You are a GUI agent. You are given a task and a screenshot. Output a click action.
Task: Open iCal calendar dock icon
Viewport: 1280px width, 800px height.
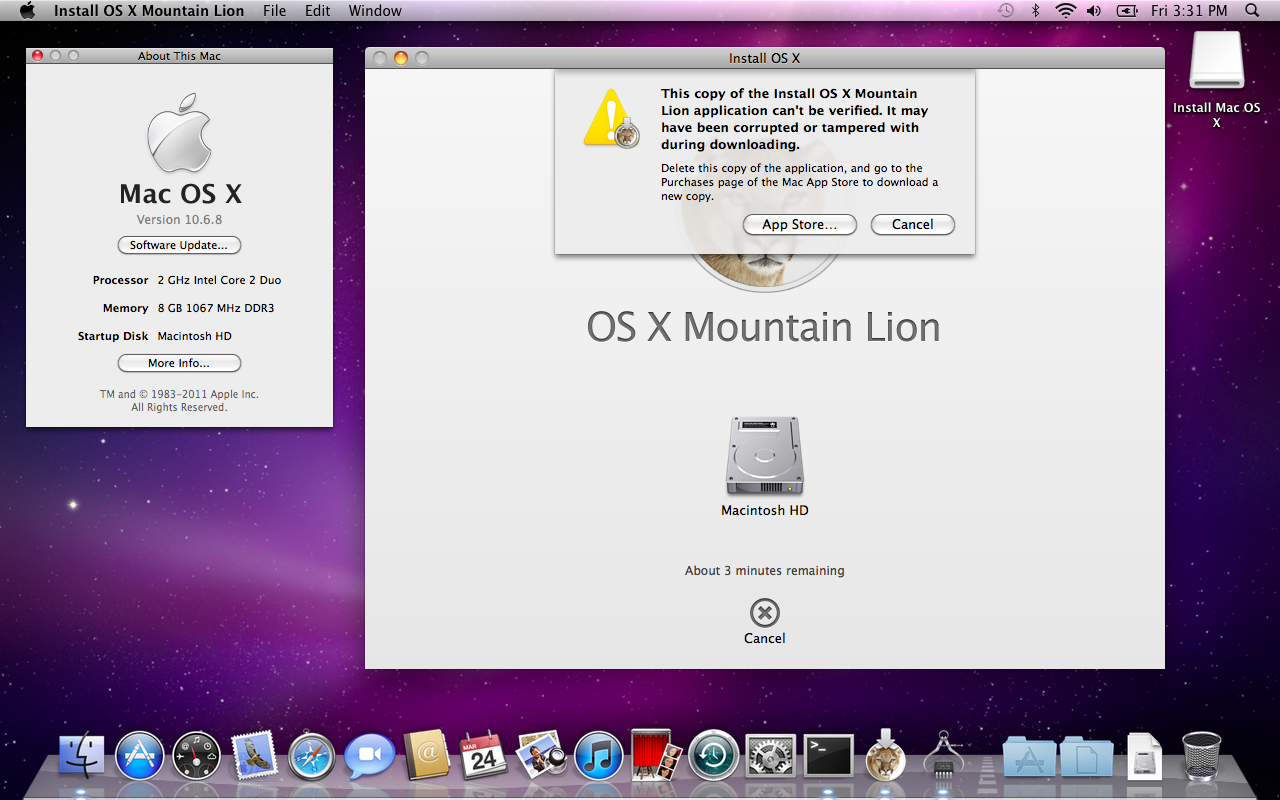[484, 756]
